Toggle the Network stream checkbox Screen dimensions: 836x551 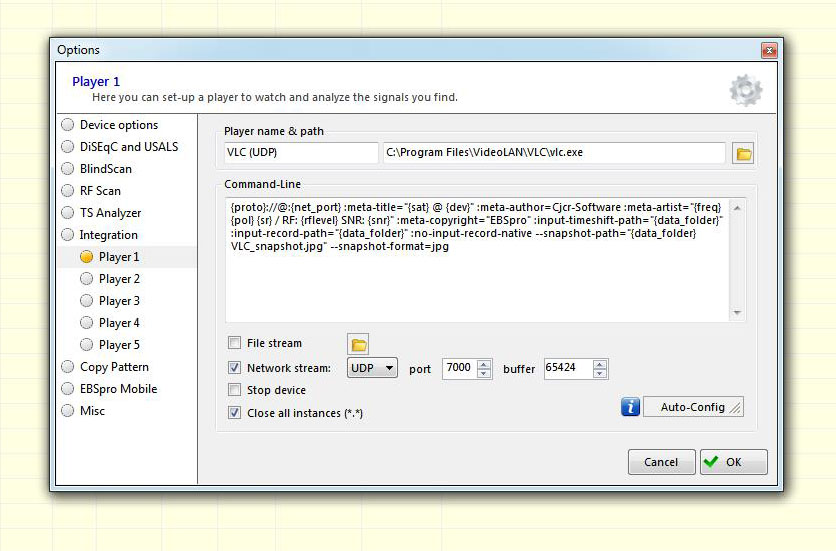pos(234,368)
